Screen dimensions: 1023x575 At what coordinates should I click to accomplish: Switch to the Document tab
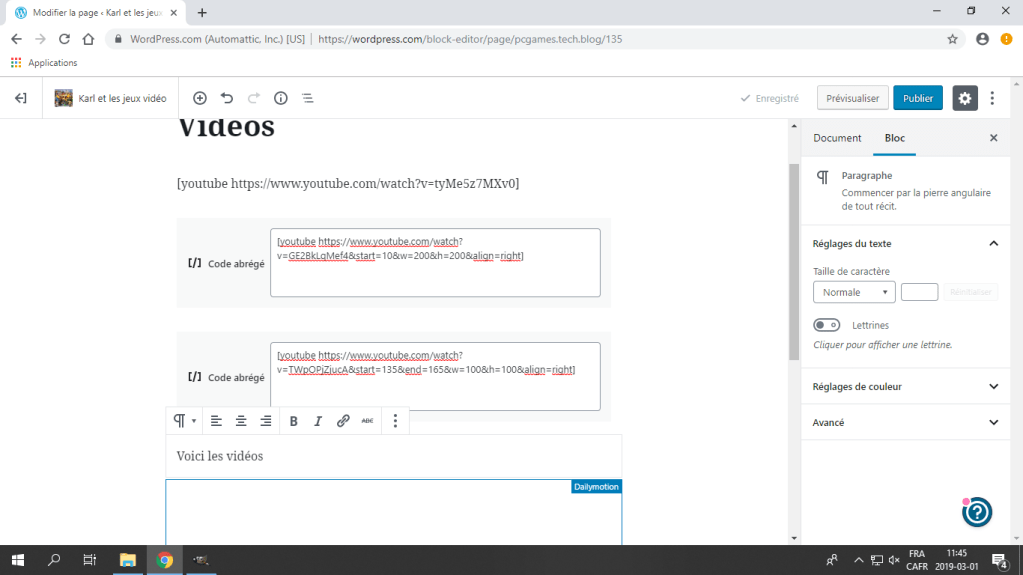tap(837, 138)
